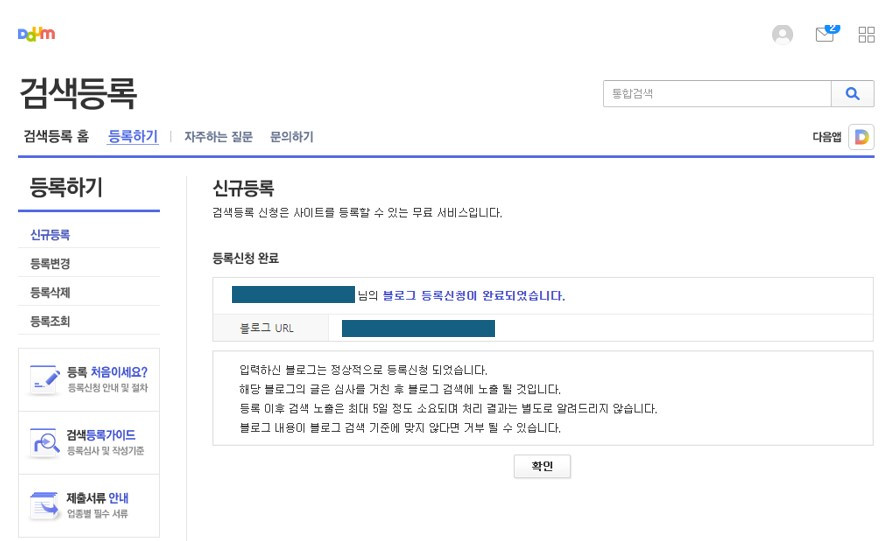
Task: Click the 등록하기 sidebar heading
Action: [66, 188]
